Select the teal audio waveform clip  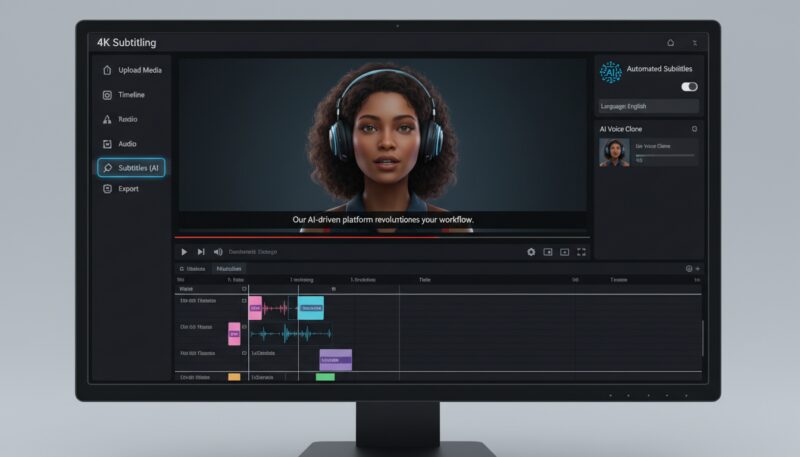click(x=291, y=334)
